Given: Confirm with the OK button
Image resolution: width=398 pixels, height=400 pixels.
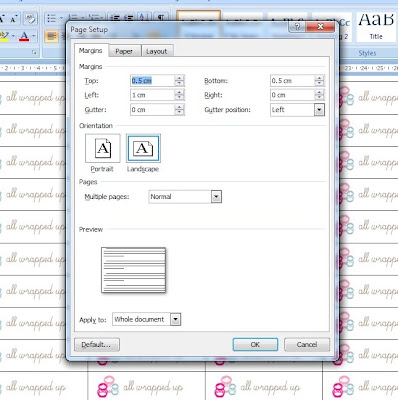Looking at the screenshot, I should coord(255,344).
